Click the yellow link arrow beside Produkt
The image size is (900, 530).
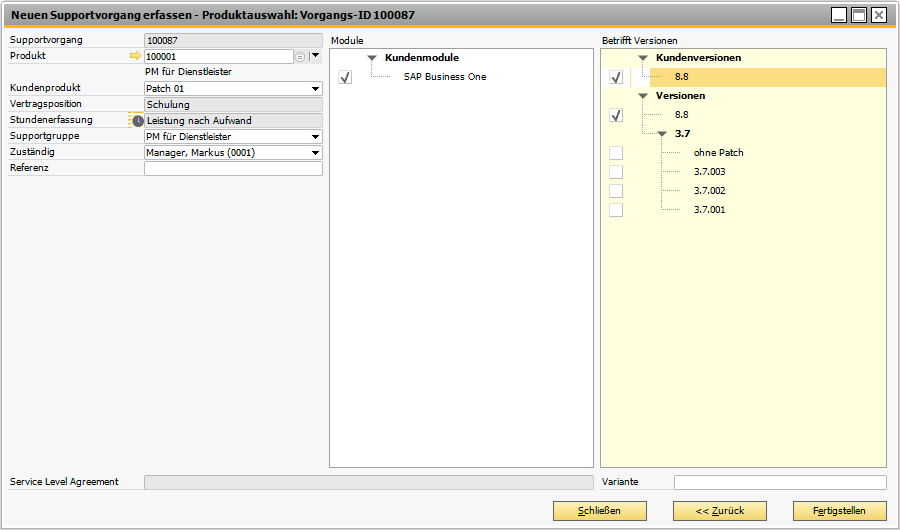(137, 57)
